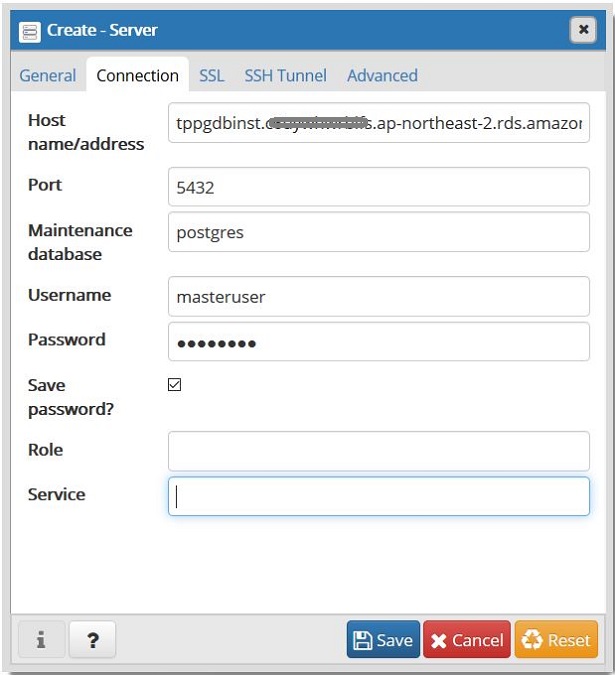Focus the Port field showing 5432
The image size is (615, 675).
pyautogui.click(x=379, y=187)
